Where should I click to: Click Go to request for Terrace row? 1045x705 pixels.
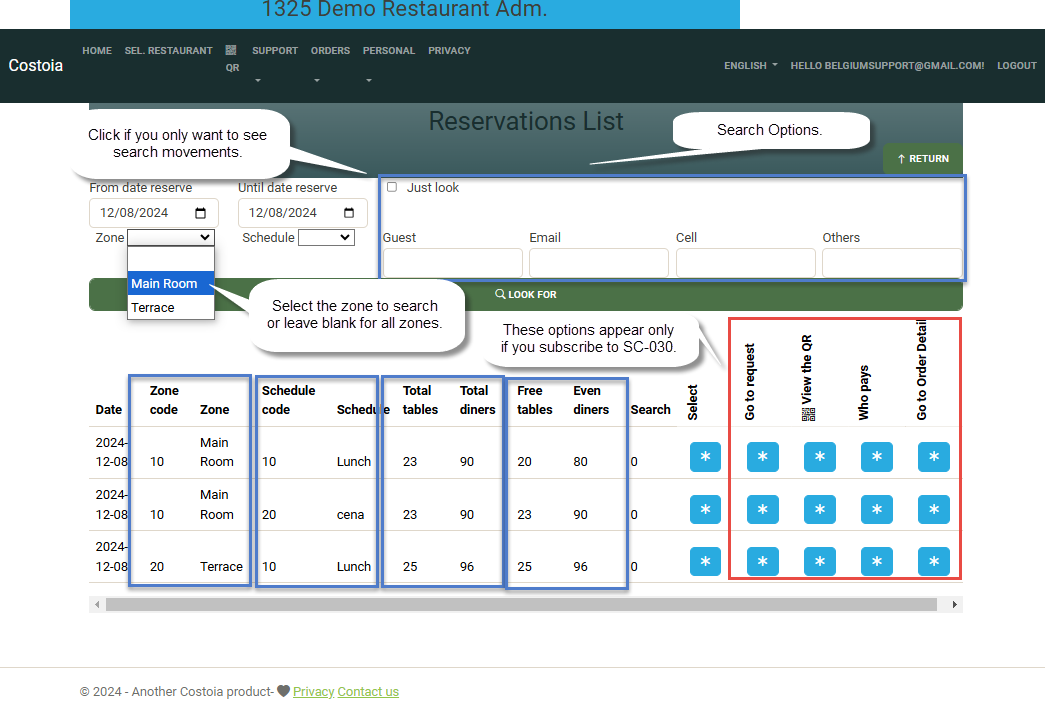coord(762,561)
